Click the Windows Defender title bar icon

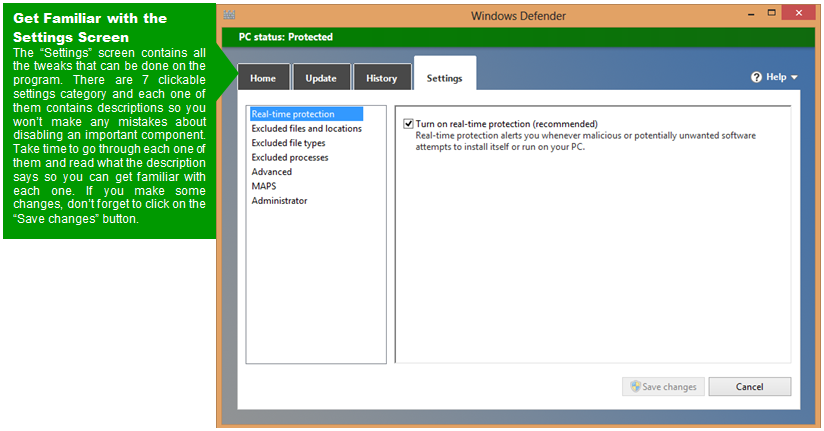[x=230, y=15]
